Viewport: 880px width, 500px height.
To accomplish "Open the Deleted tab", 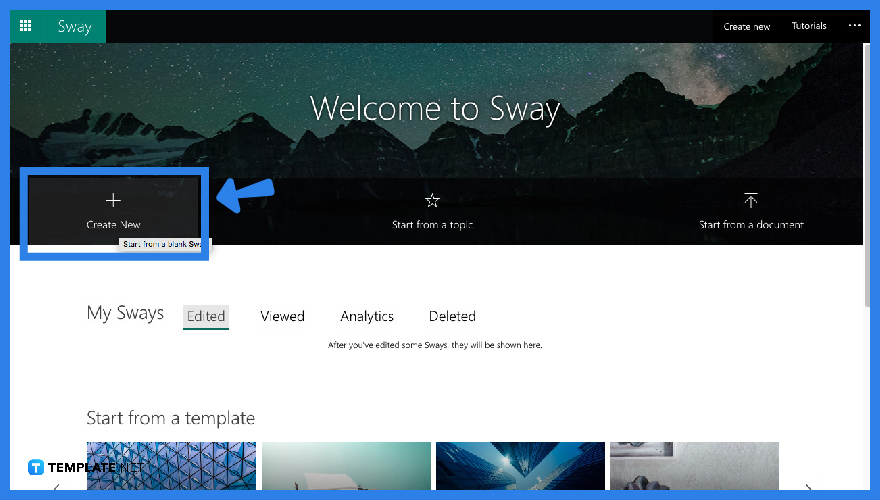I will click(x=452, y=316).
